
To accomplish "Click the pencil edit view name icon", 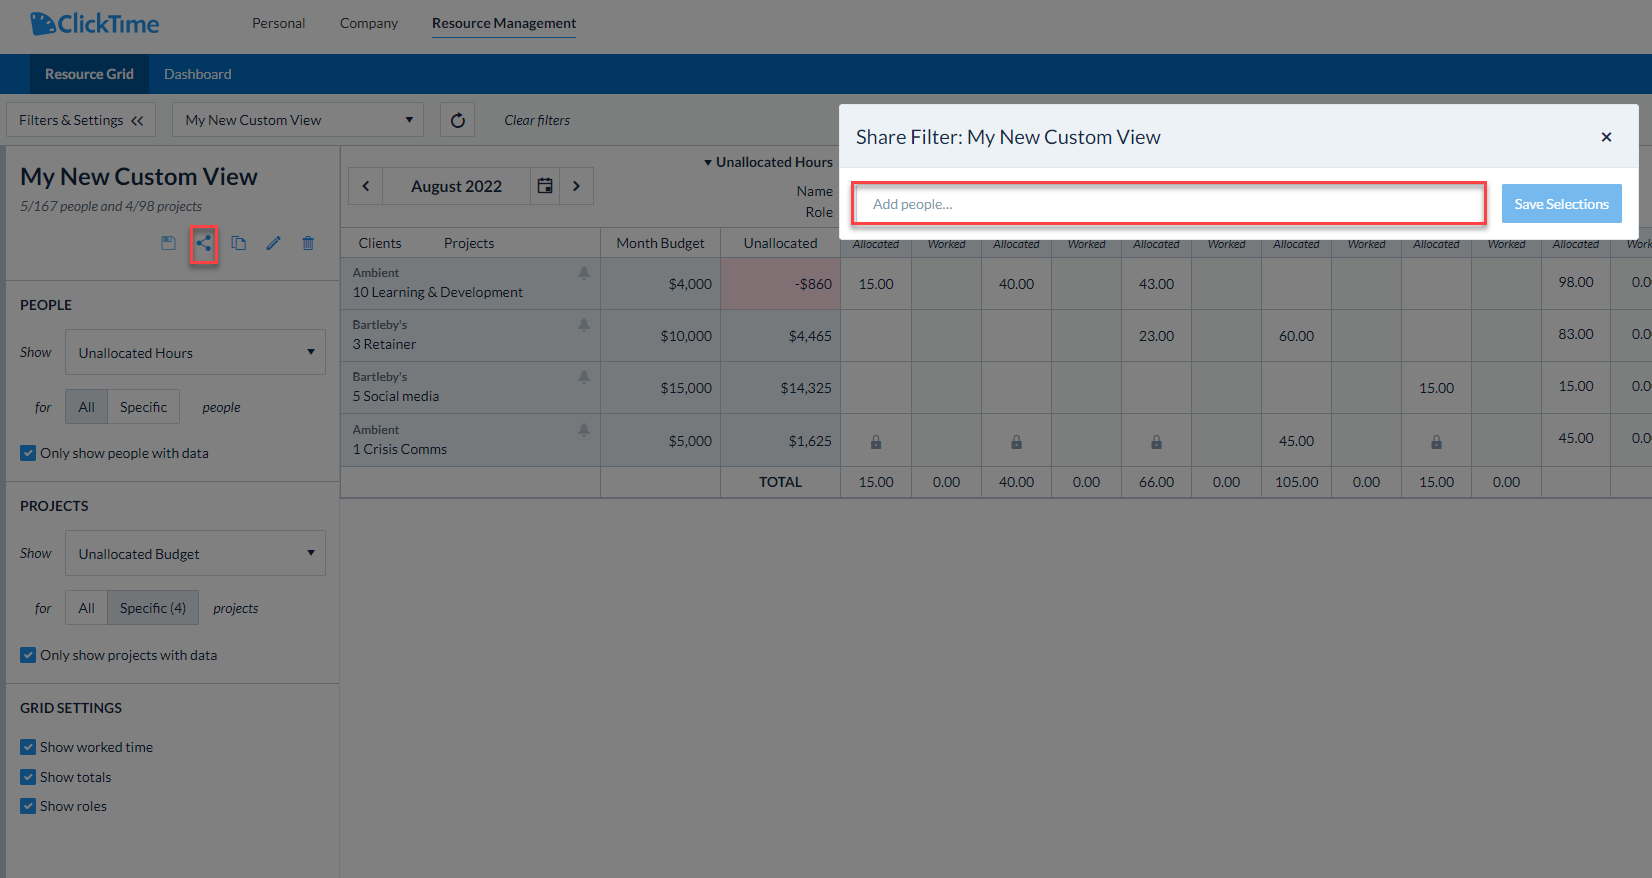I will tap(273, 243).
